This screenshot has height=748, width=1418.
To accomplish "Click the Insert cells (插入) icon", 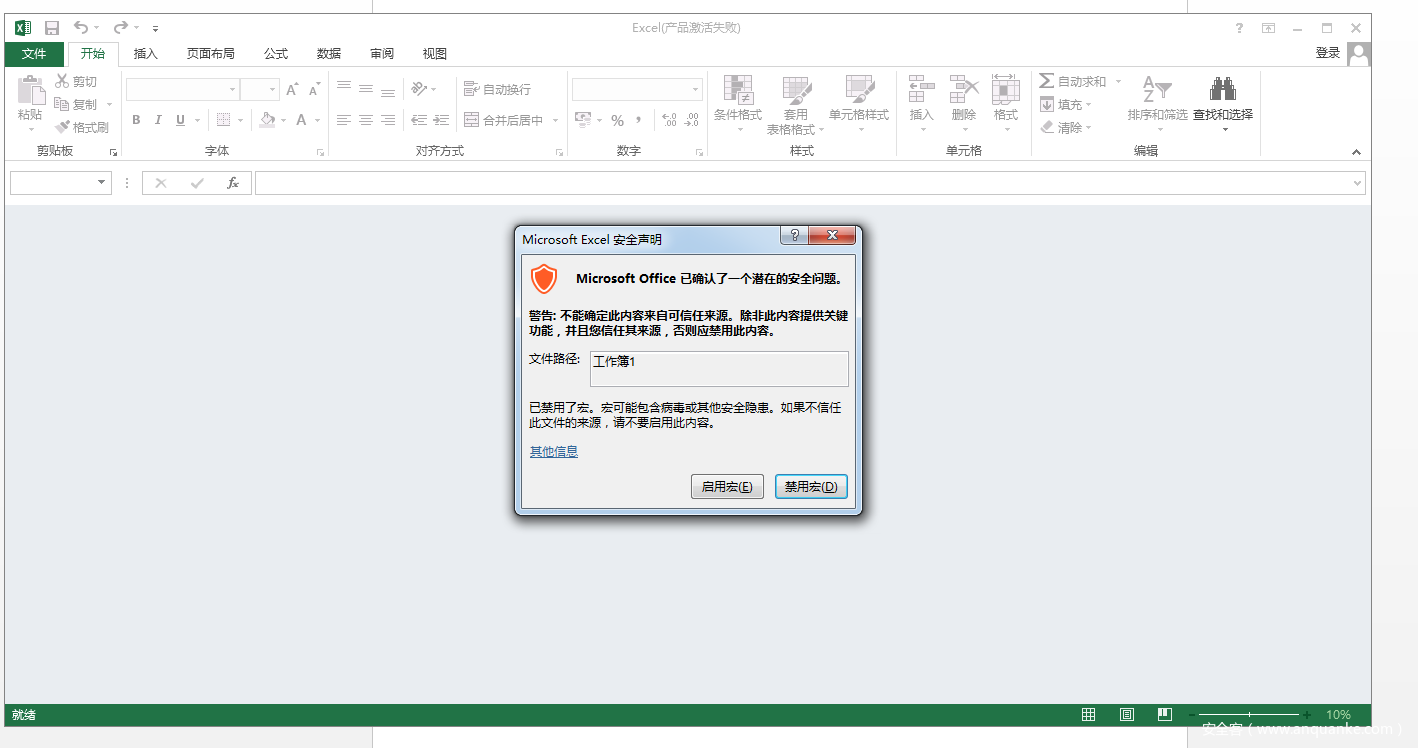I will click(921, 89).
